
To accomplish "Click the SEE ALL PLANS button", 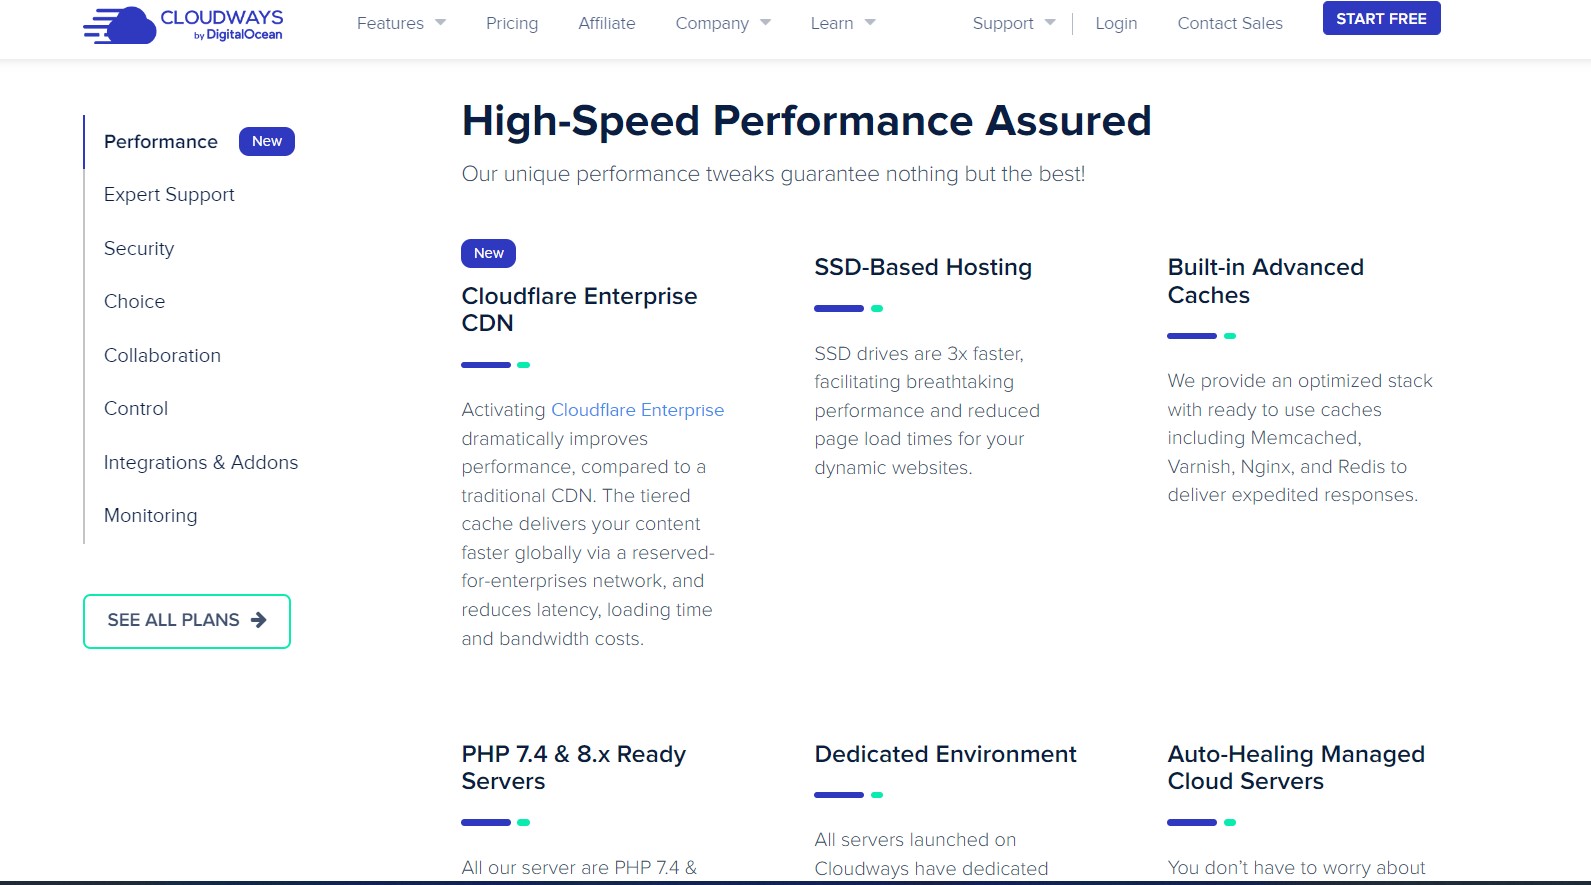I will point(187,621).
